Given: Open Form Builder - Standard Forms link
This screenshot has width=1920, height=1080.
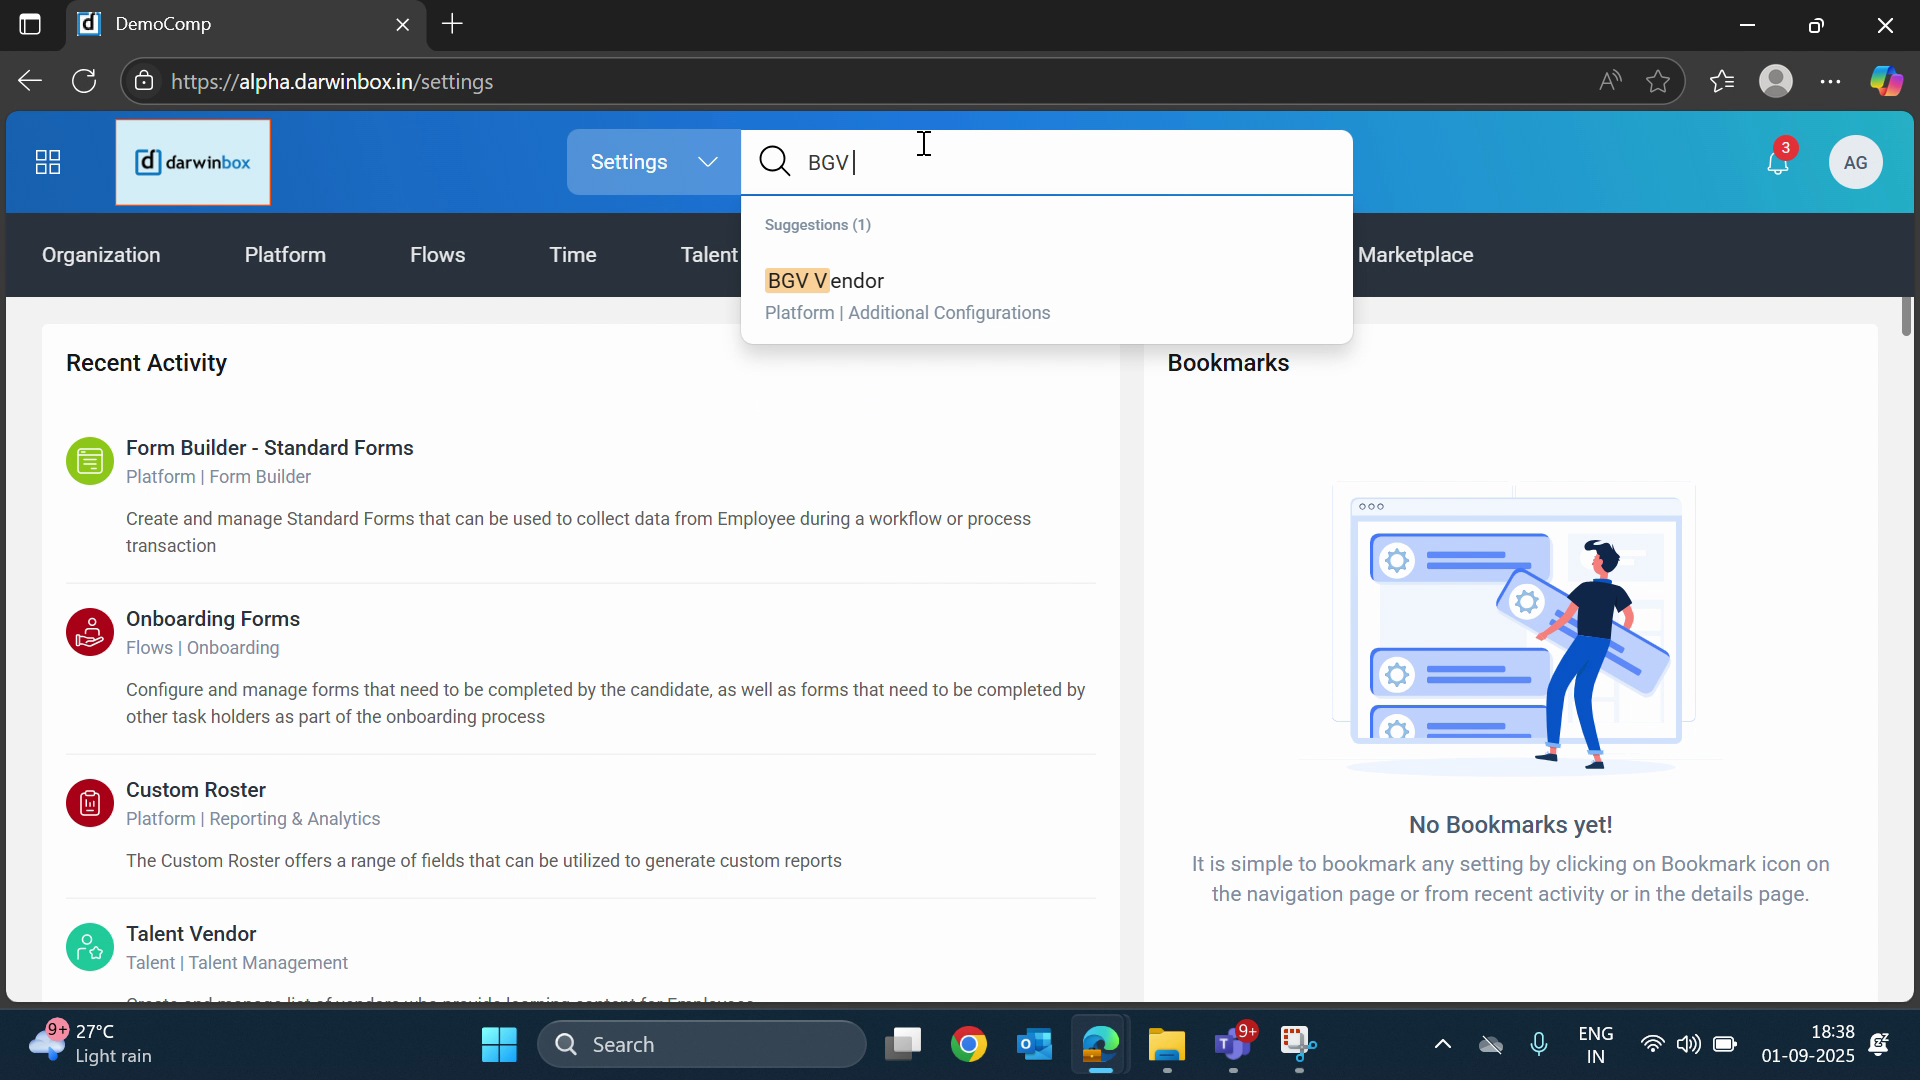Looking at the screenshot, I should (x=269, y=448).
